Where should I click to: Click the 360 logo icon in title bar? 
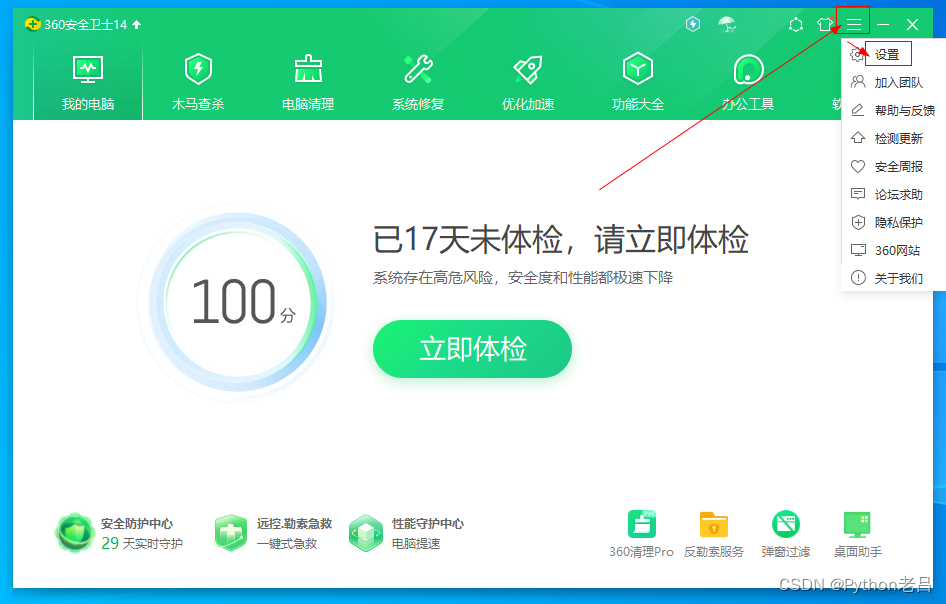[x=33, y=24]
